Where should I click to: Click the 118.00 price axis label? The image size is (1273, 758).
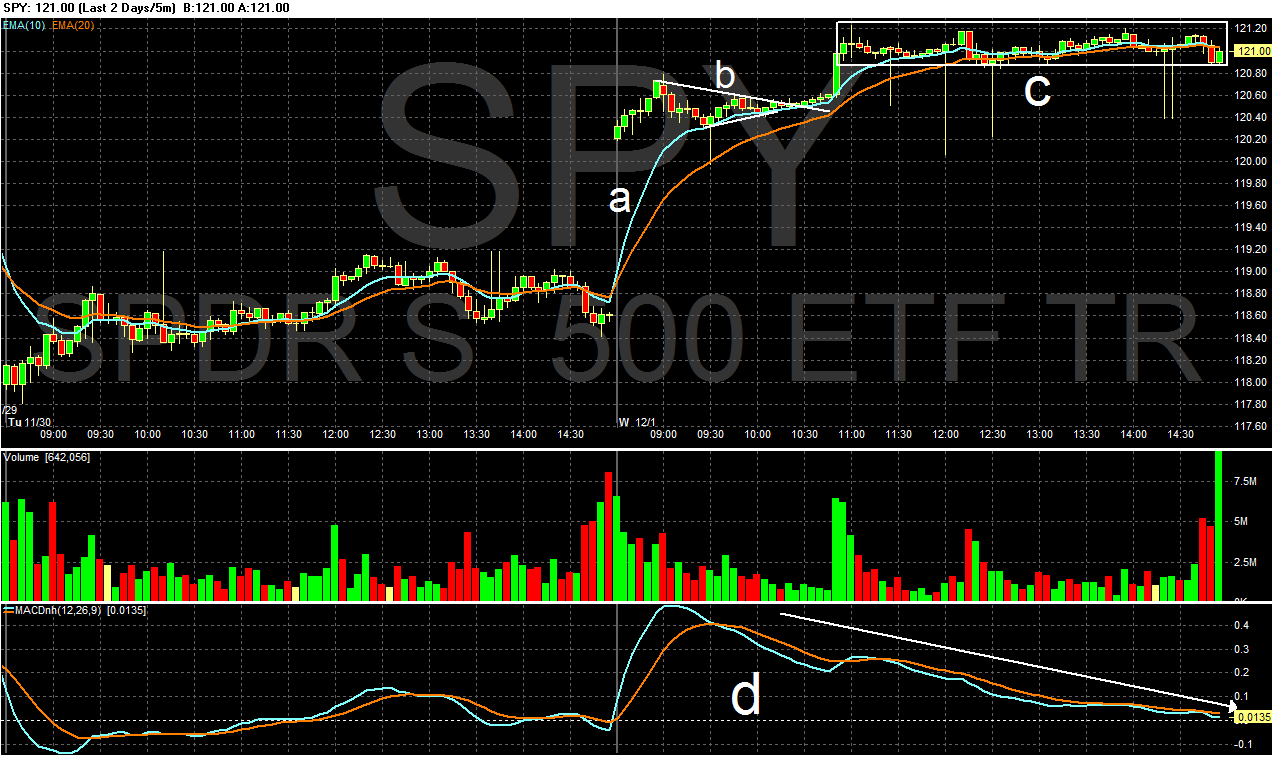pyautogui.click(x=1253, y=382)
